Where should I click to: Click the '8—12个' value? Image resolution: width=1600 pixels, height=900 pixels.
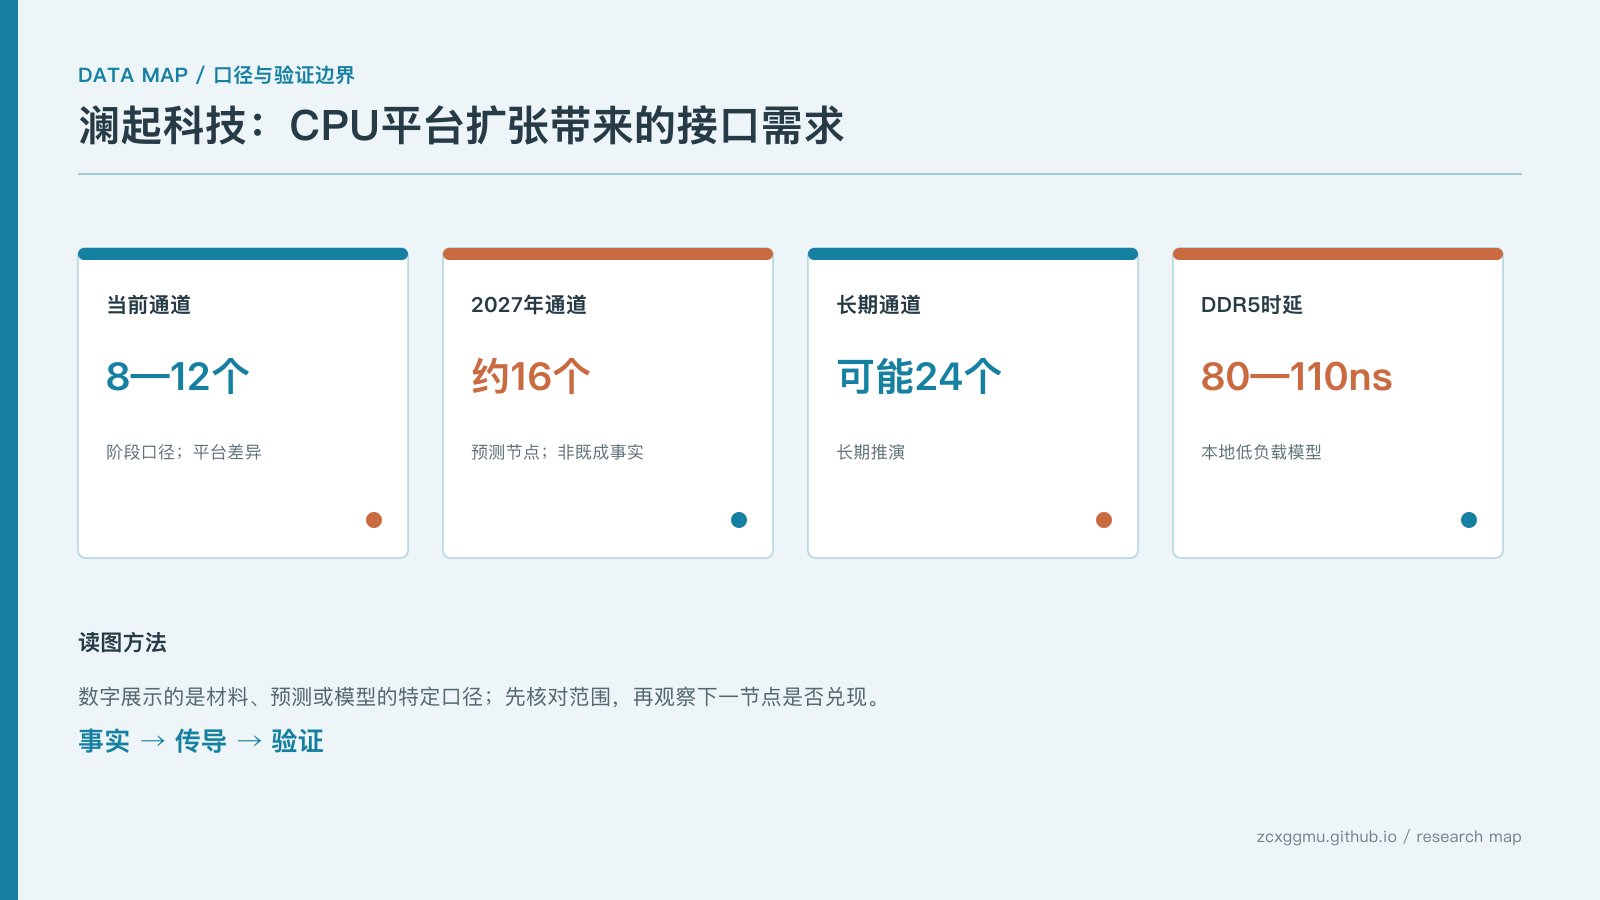178,377
